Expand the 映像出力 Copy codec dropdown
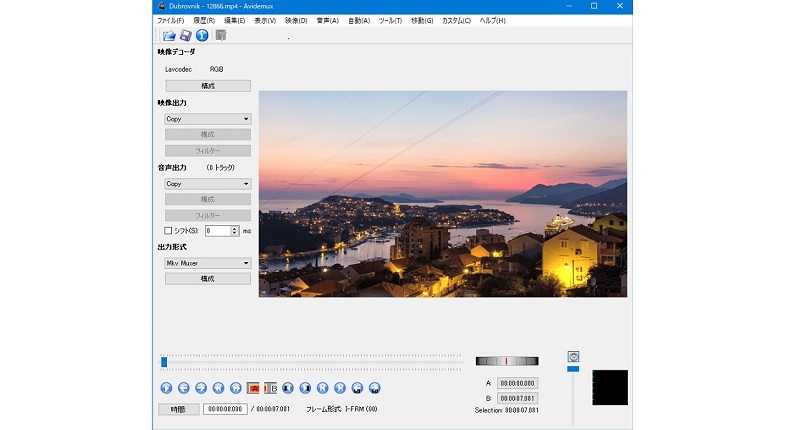 click(207, 118)
